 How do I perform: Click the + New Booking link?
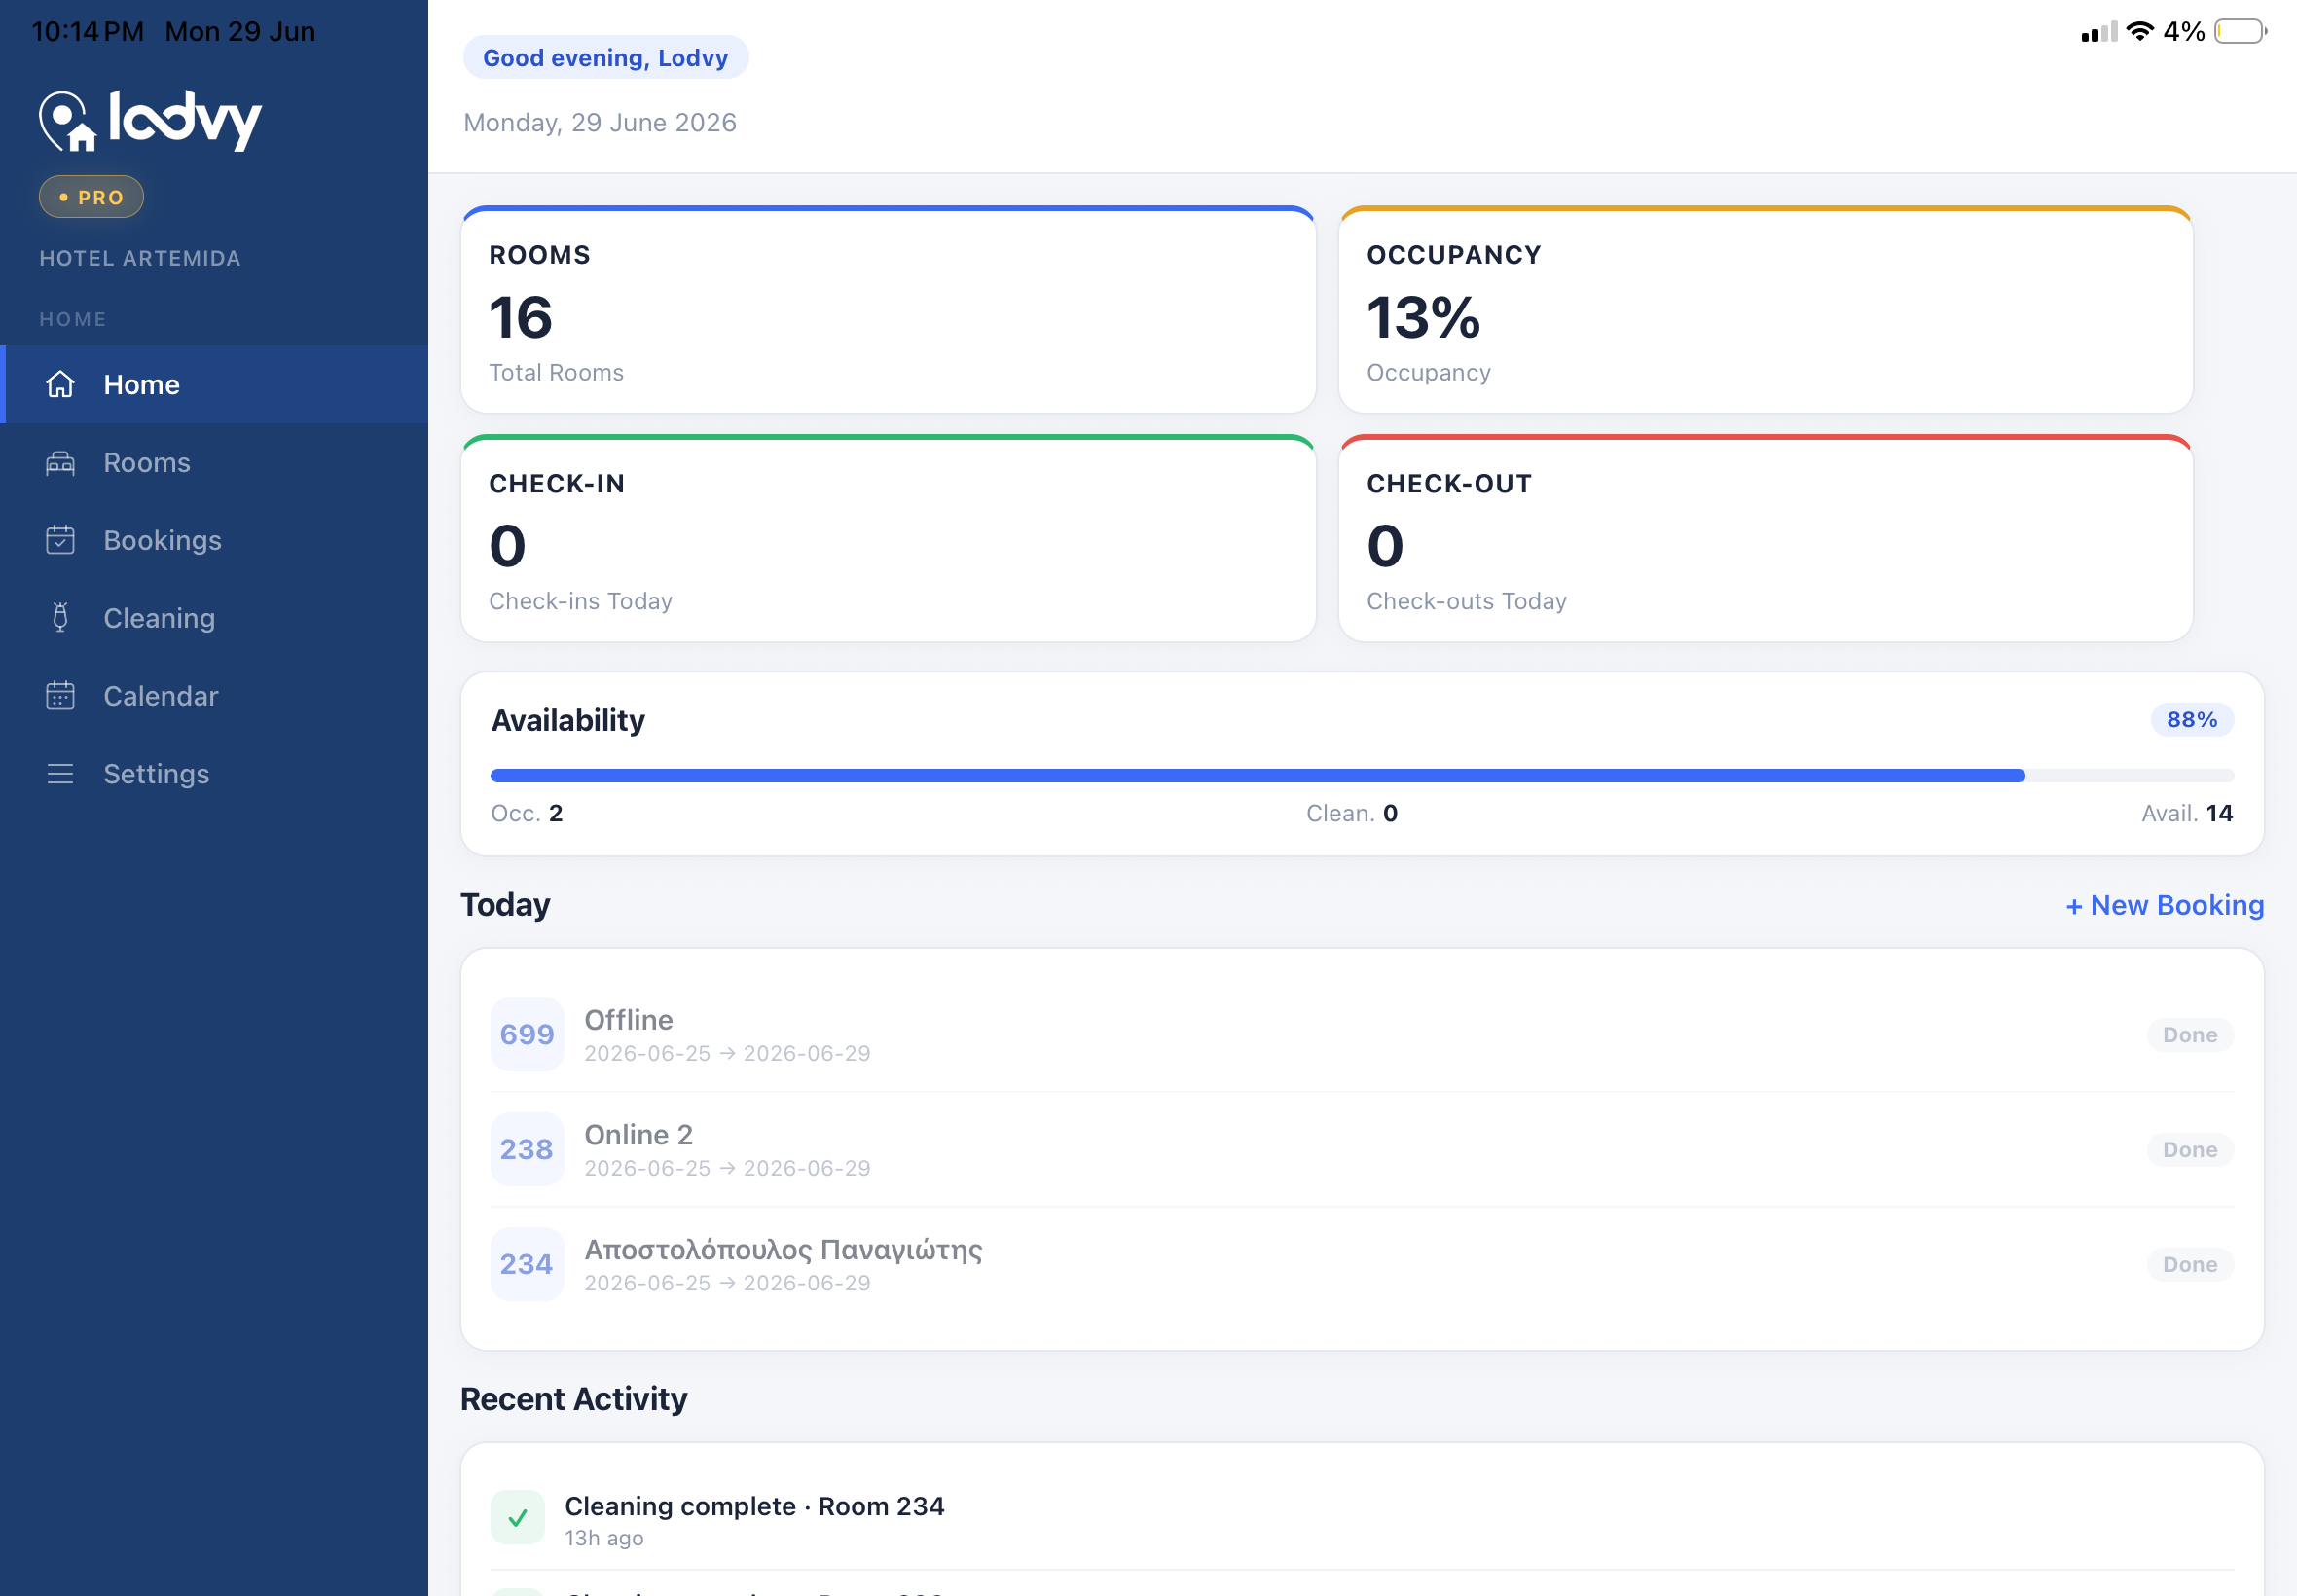tap(2165, 905)
